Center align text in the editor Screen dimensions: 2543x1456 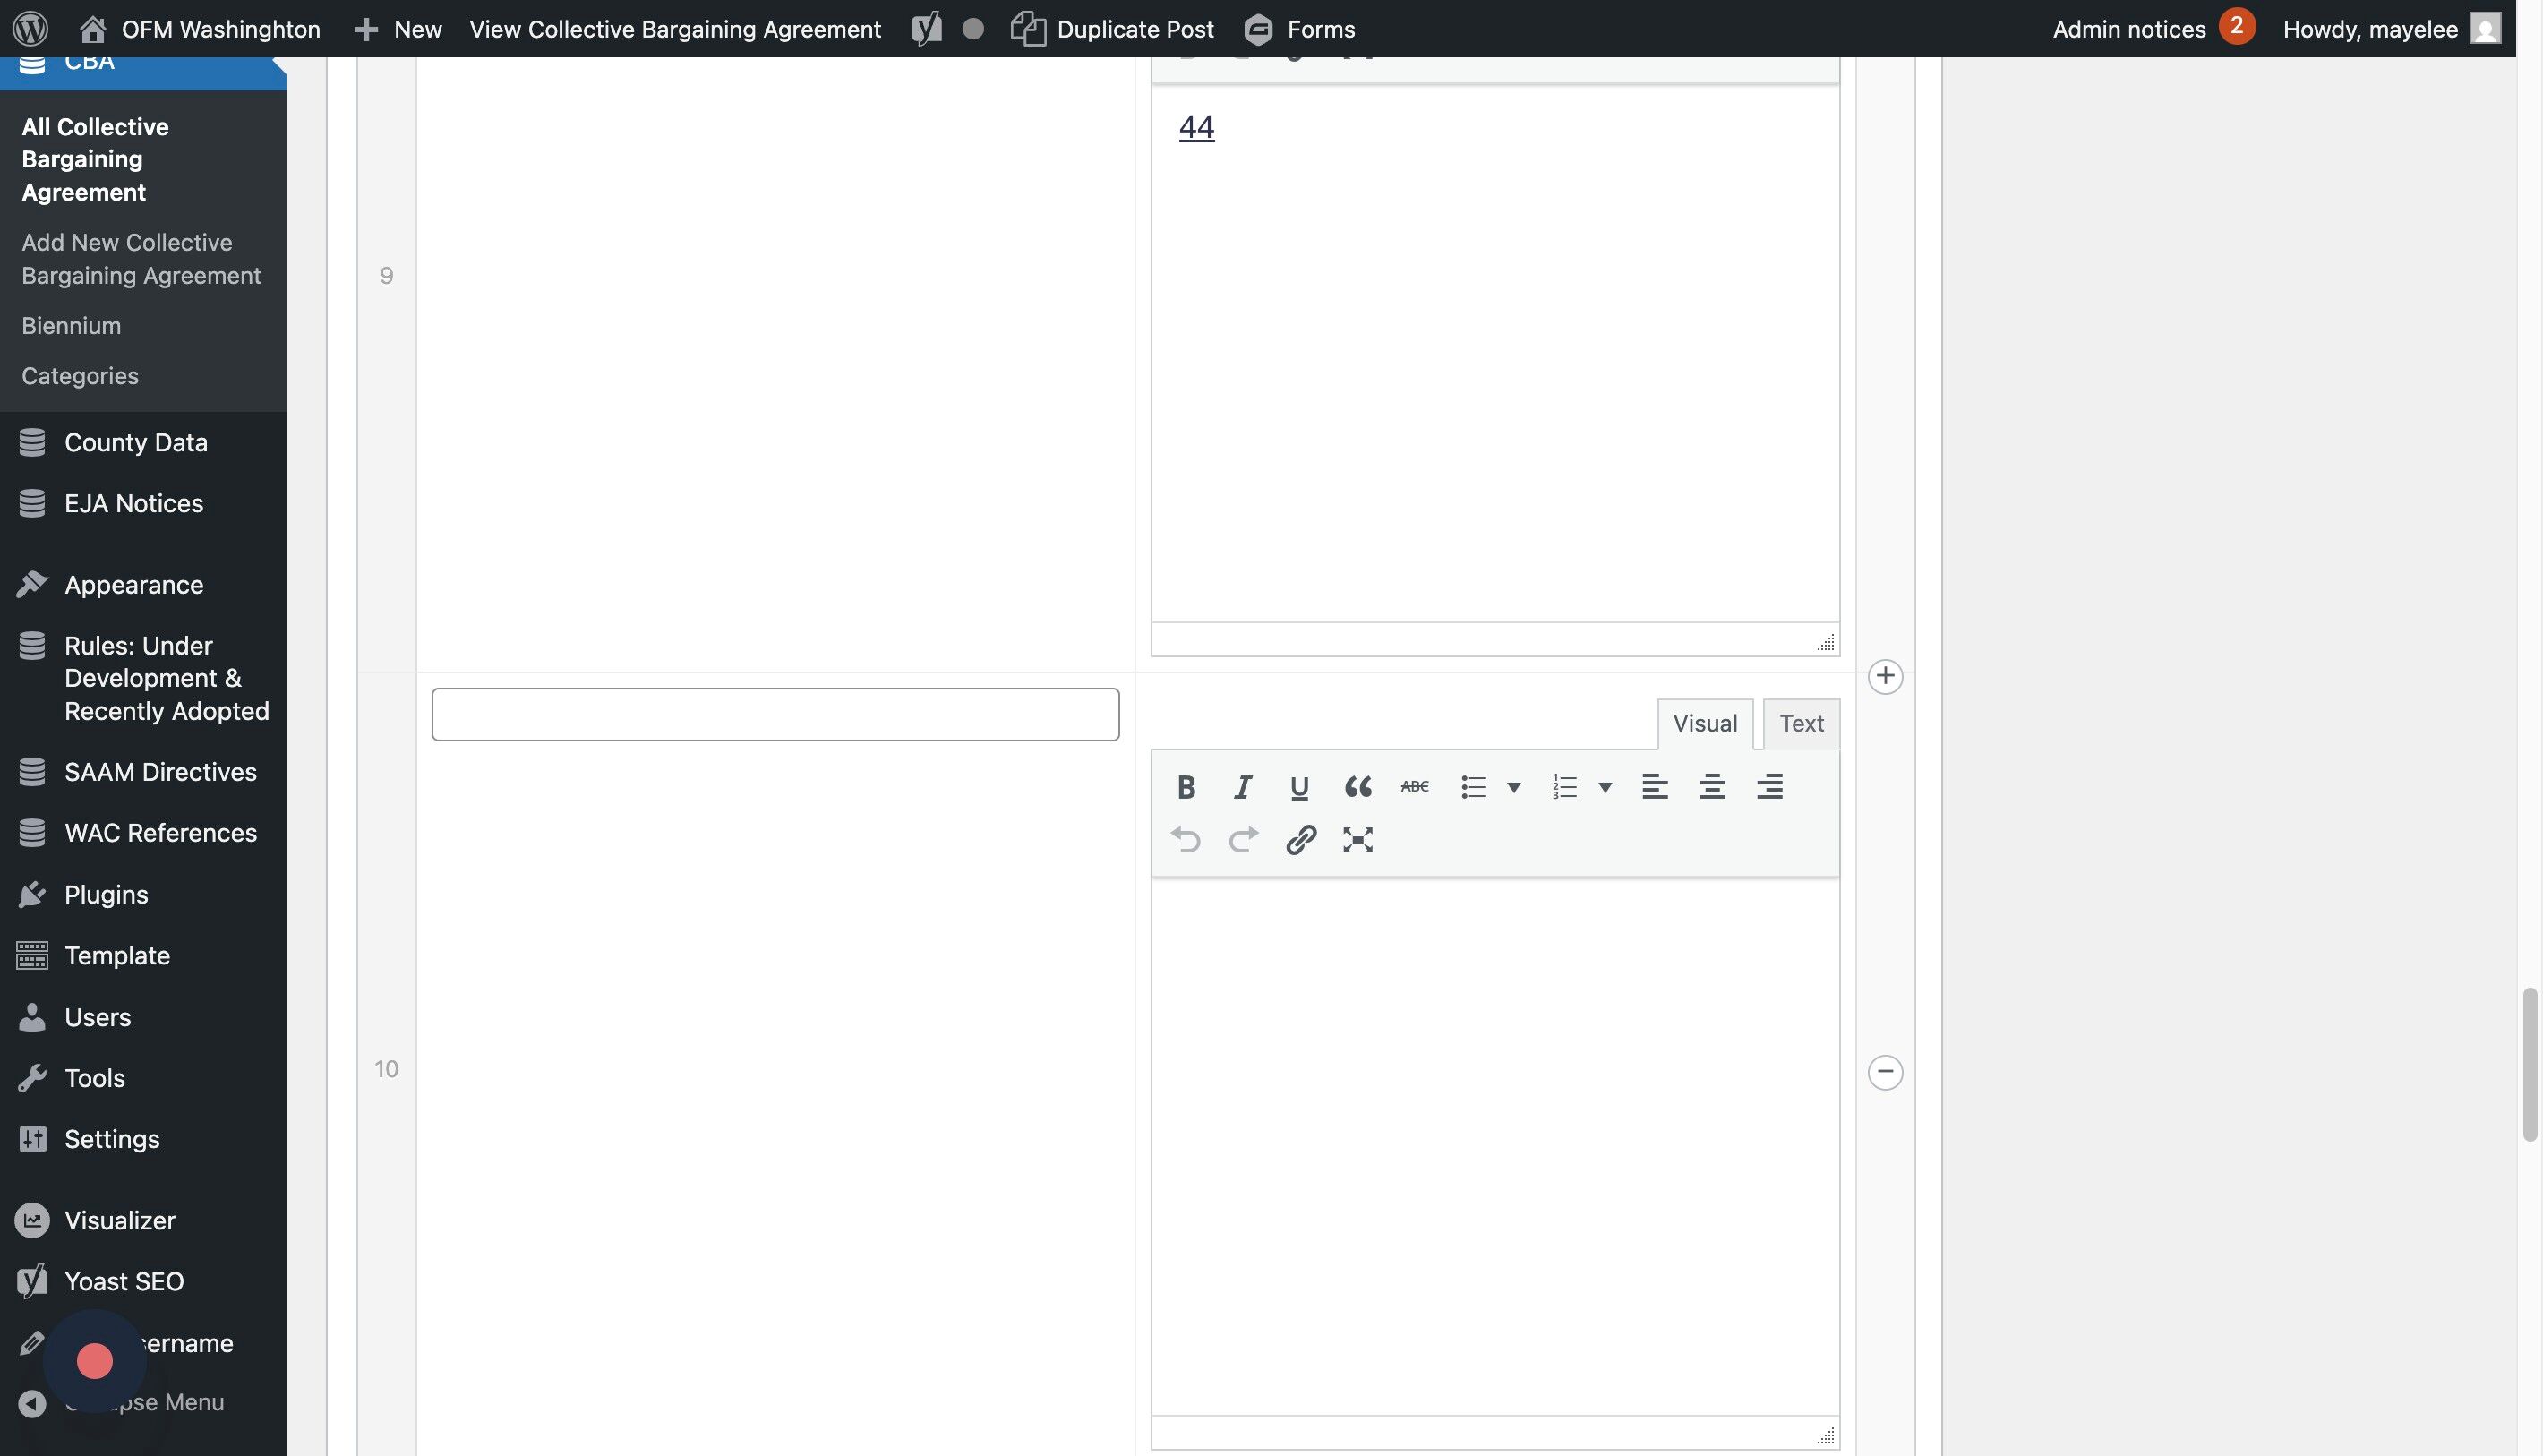pos(1712,787)
